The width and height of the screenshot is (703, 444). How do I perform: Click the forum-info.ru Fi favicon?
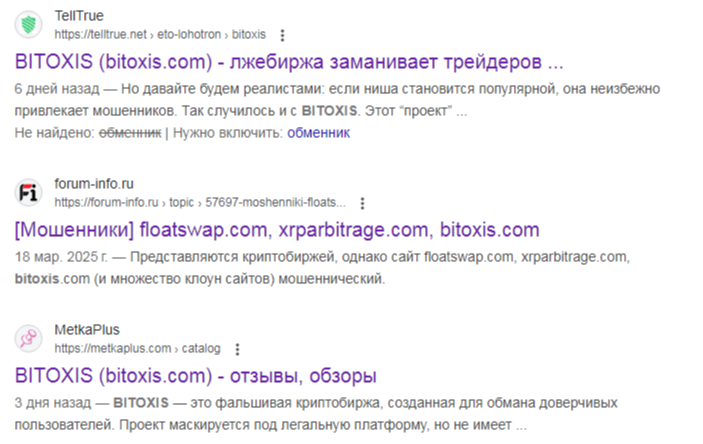tap(29, 193)
